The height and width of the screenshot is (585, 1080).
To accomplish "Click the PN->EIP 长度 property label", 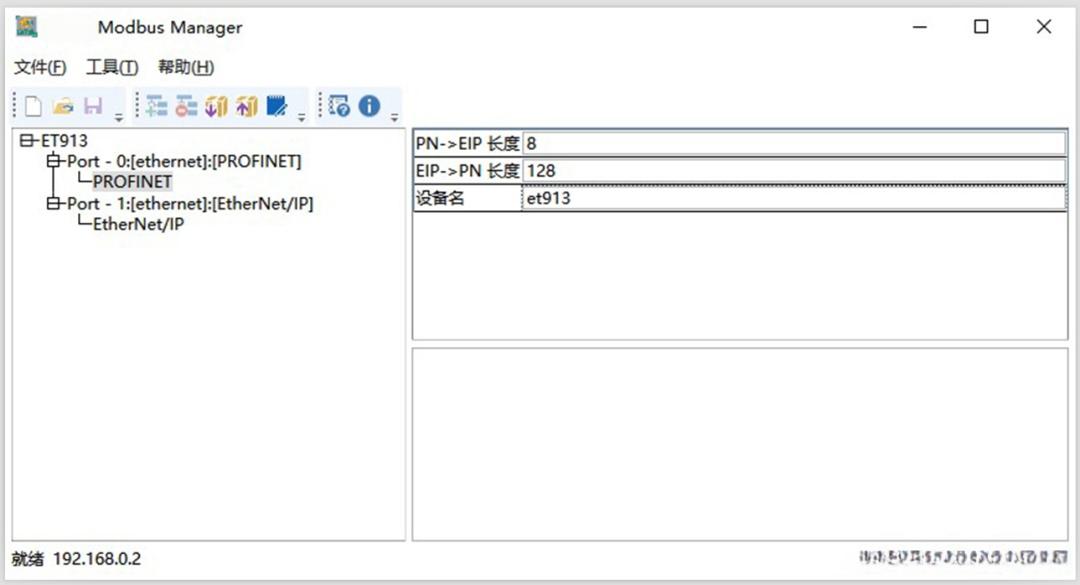I will coord(467,143).
